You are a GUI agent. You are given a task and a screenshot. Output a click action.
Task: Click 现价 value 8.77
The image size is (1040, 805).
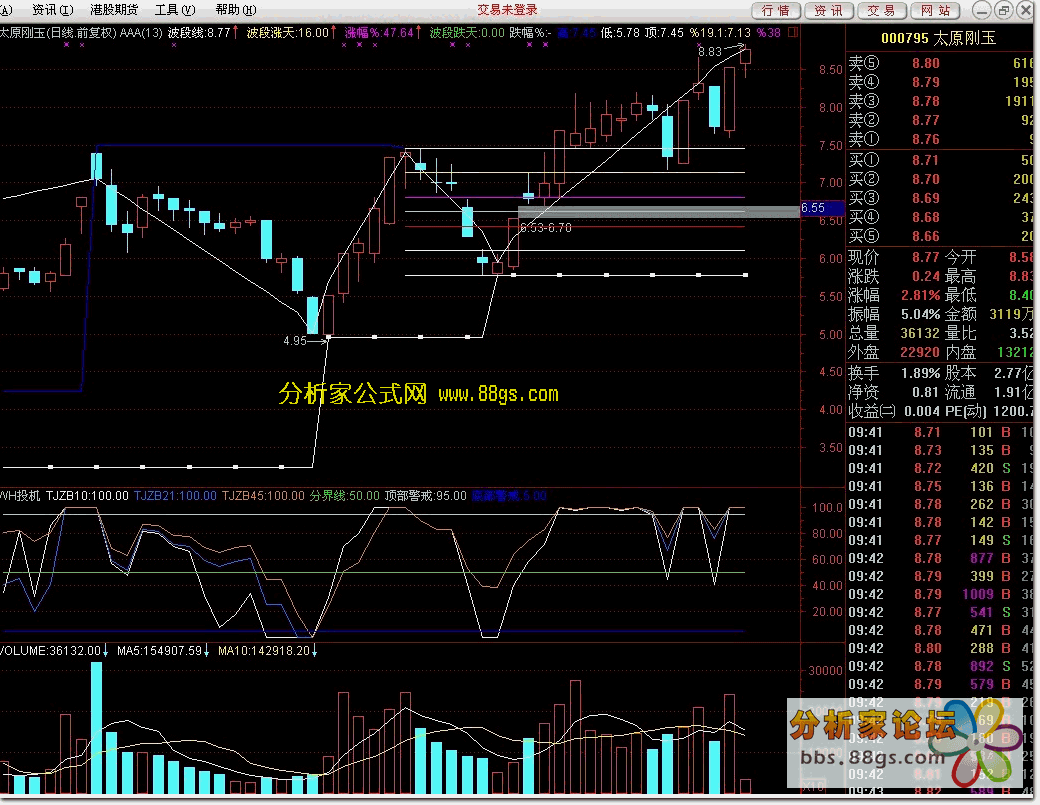(x=925, y=257)
